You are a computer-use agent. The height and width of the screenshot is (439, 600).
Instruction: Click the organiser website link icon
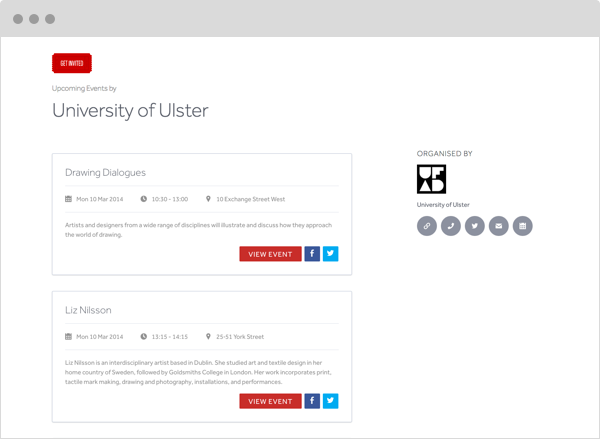tap(427, 226)
